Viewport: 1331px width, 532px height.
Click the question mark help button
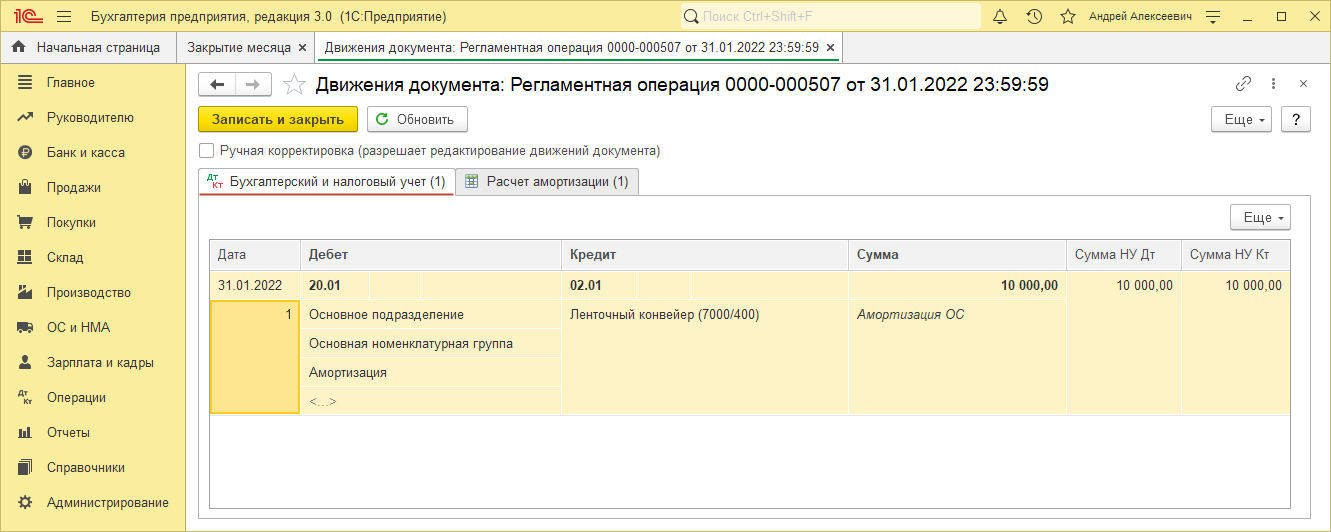click(x=1296, y=120)
